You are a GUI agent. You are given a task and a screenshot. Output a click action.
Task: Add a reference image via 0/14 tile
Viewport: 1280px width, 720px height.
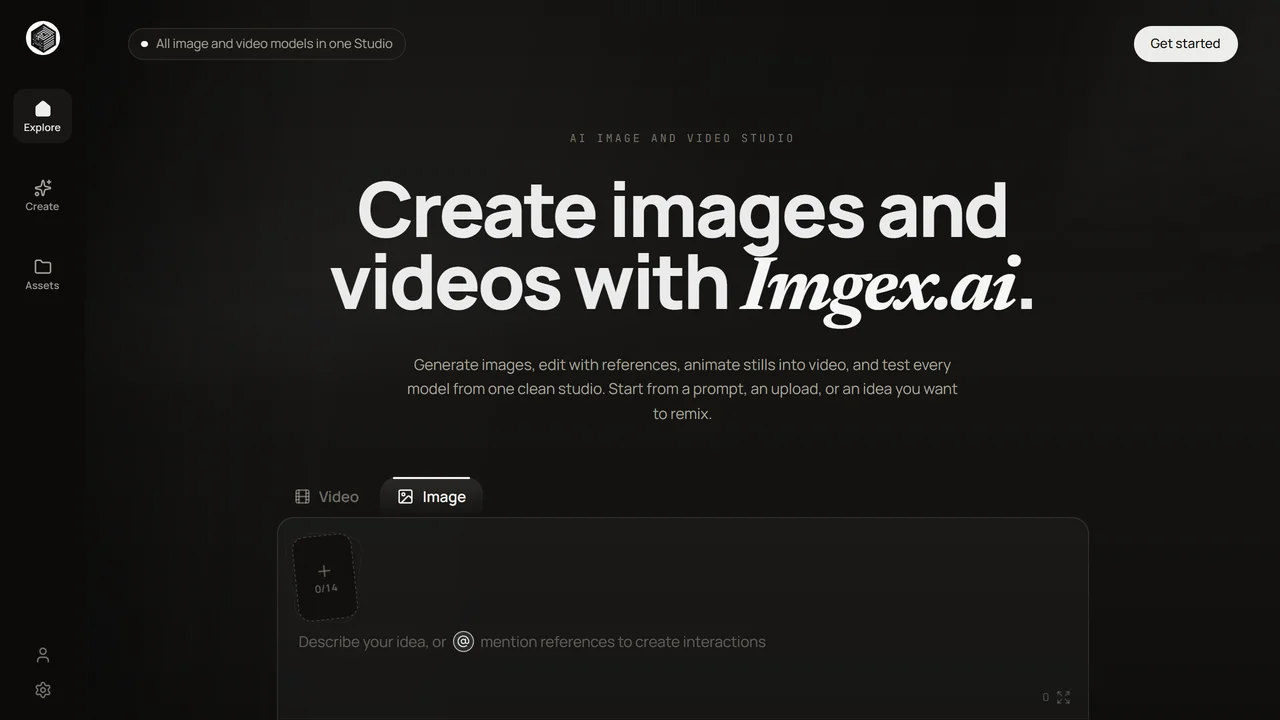click(325, 578)
